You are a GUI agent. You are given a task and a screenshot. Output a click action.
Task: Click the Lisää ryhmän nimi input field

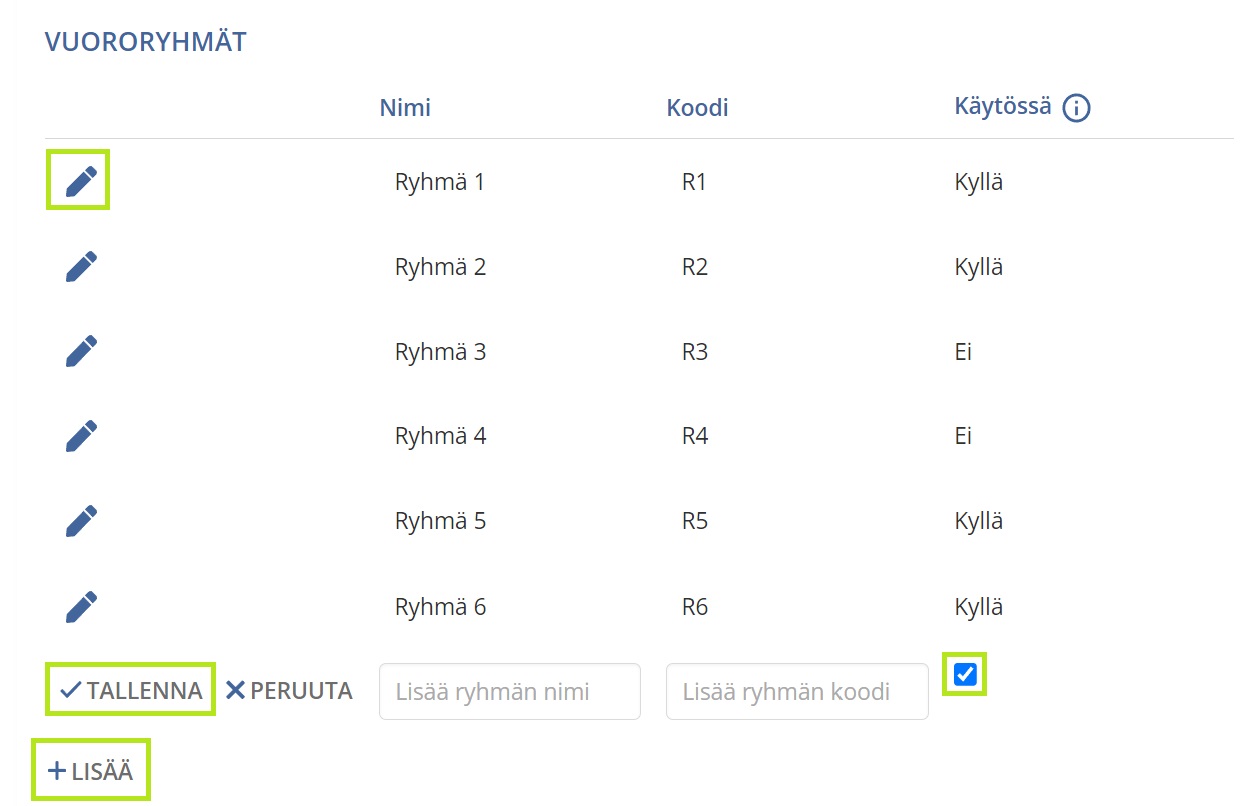click(509, 690)
